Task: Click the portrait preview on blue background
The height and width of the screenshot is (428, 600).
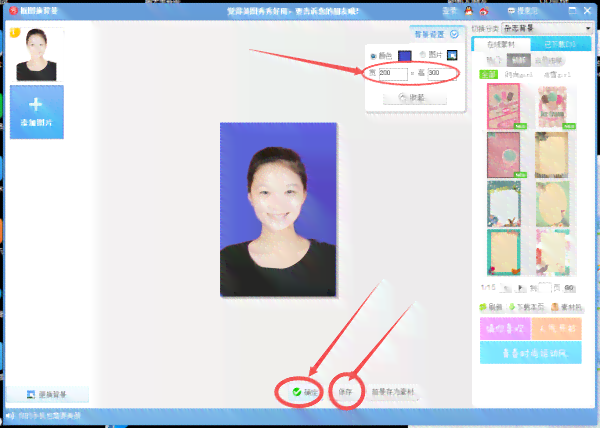Action: [278, 209]
